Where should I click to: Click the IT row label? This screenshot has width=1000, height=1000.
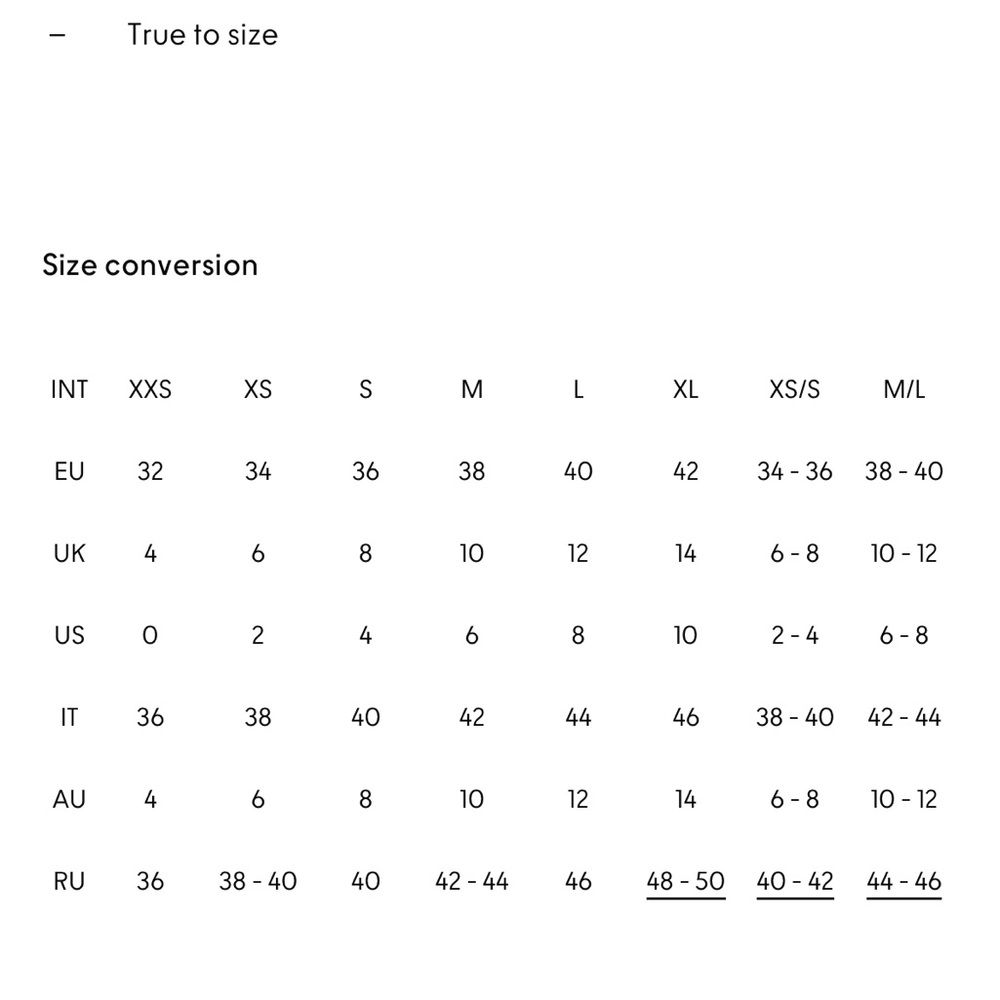tap(69, 717)
